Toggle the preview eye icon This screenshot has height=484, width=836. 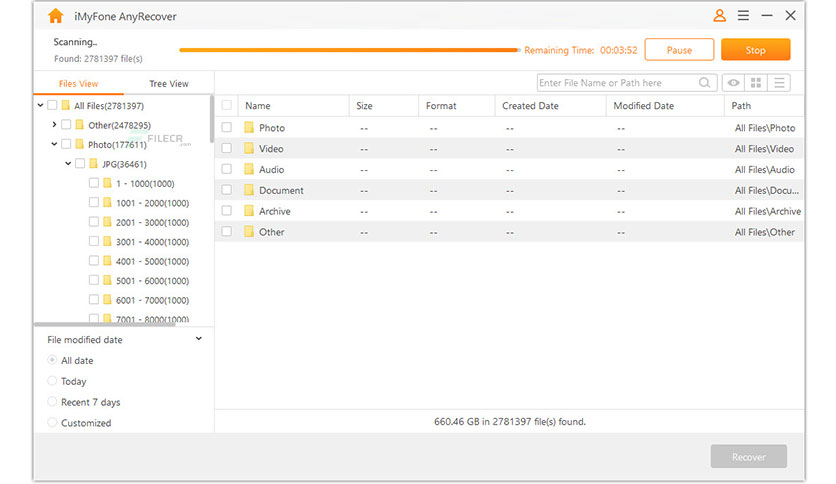[734, 83]
